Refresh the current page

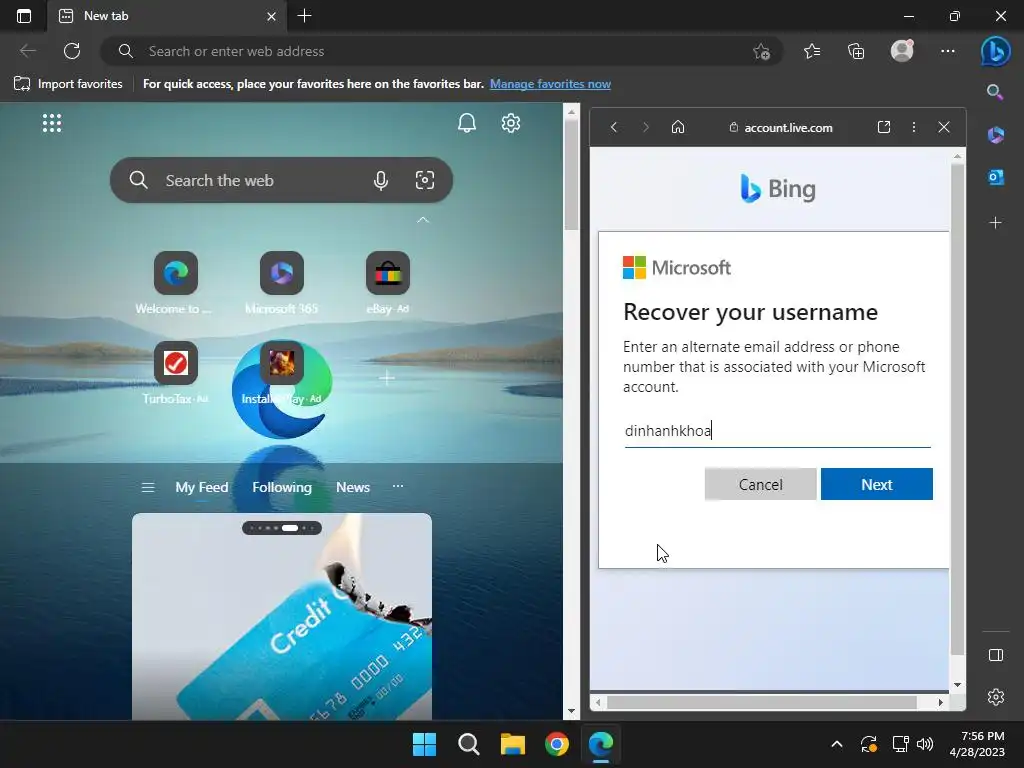click(x=72, y=51)
